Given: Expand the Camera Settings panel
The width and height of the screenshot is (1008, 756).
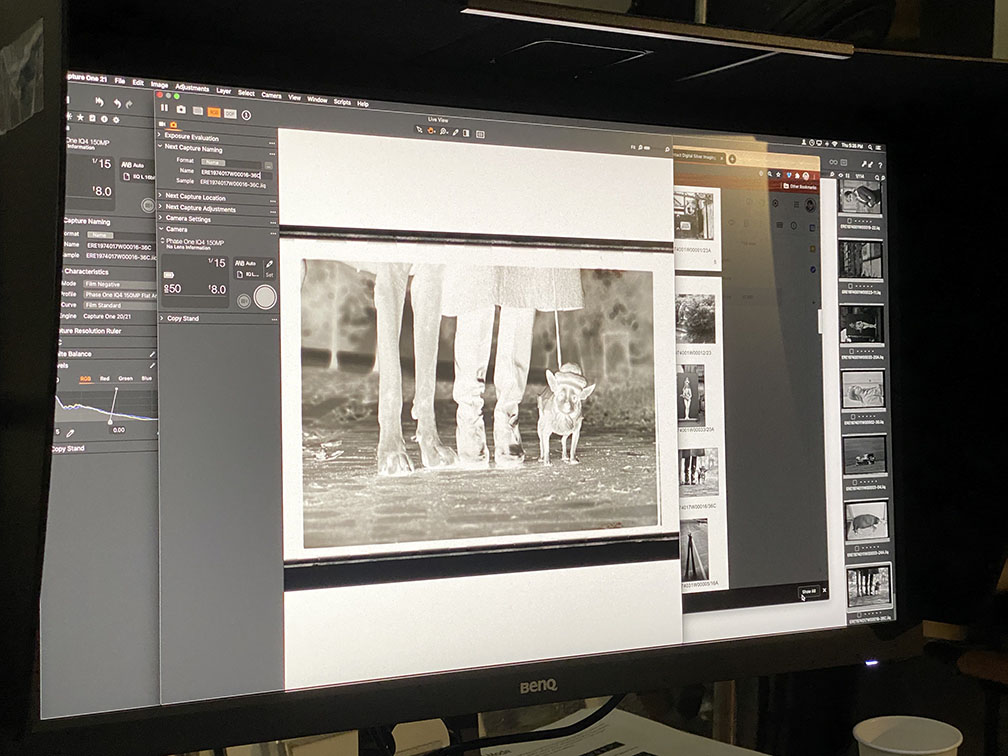Looking at the screenshot, I should (x=161, y=217).
